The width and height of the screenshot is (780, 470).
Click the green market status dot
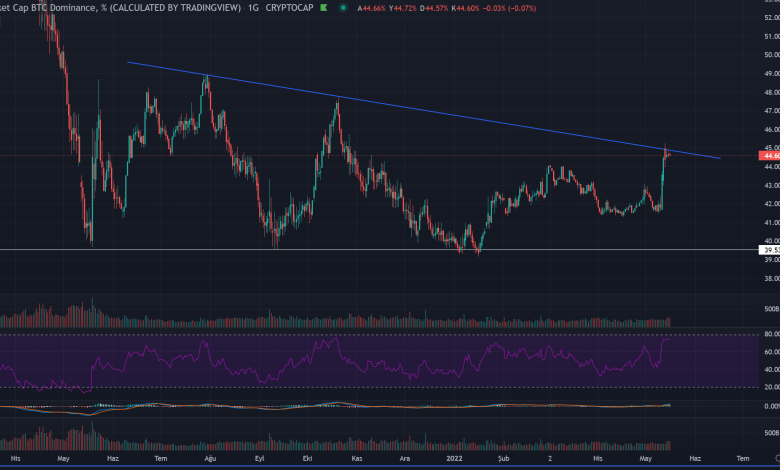pyautogui.click(x=344, y=10)
